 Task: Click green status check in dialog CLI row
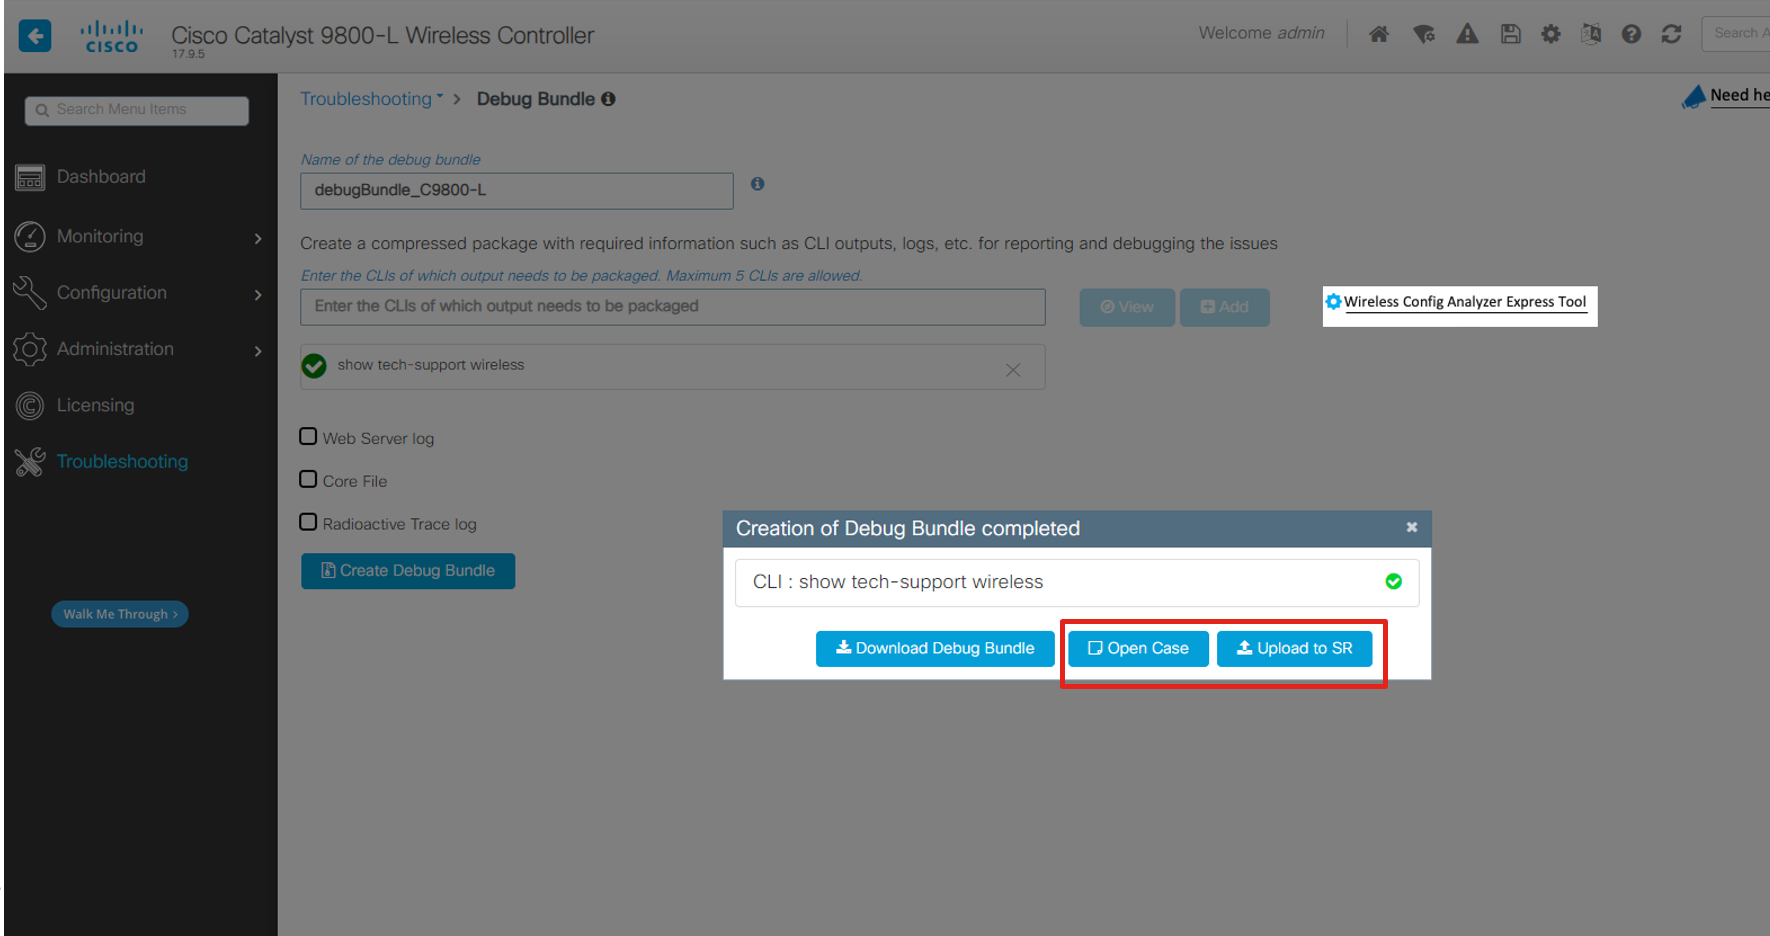coord(1394,581)
